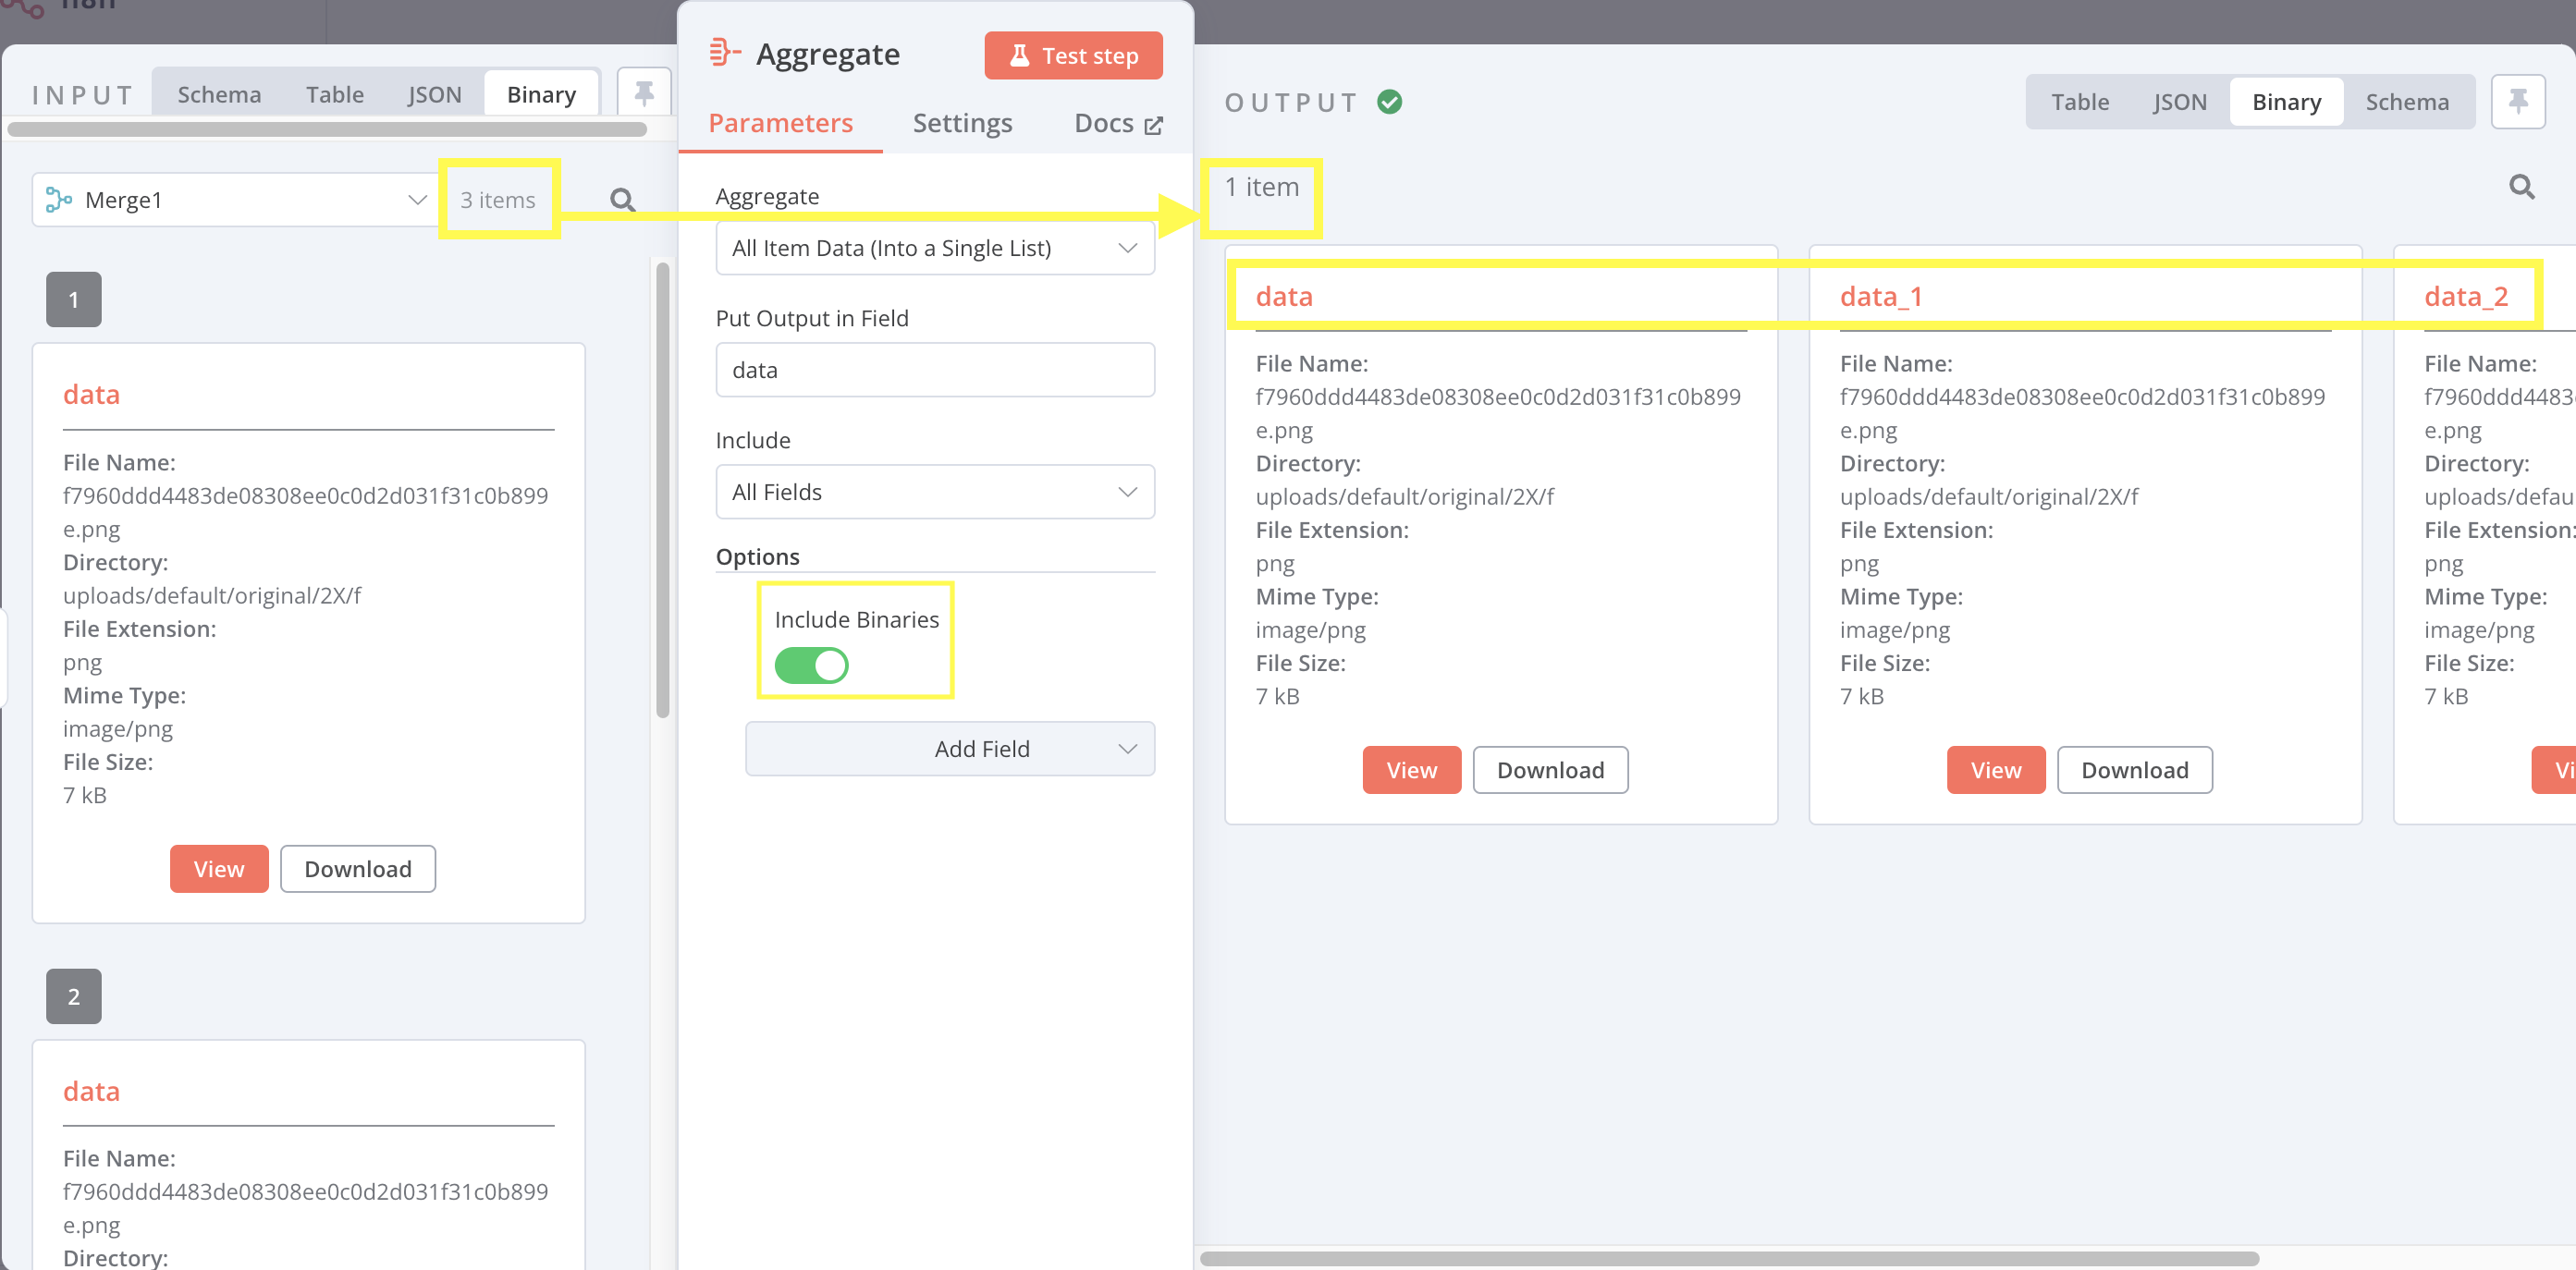2576x1270 pixels.
Task: View the input item 1 data file
Action: coord(219,869)
